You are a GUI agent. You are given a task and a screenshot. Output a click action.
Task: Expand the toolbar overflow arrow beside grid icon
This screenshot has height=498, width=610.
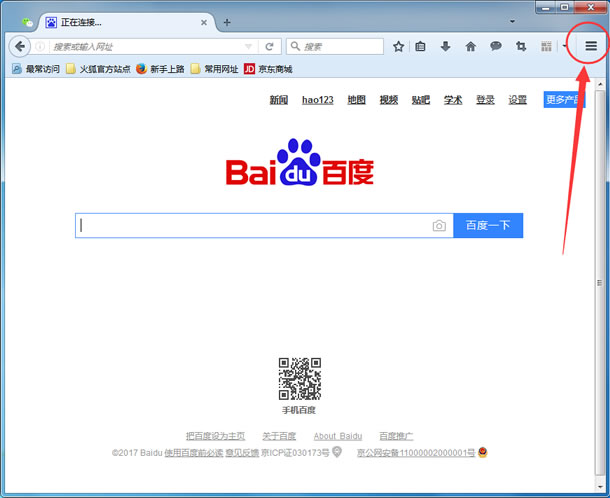(x=564, y=46)
